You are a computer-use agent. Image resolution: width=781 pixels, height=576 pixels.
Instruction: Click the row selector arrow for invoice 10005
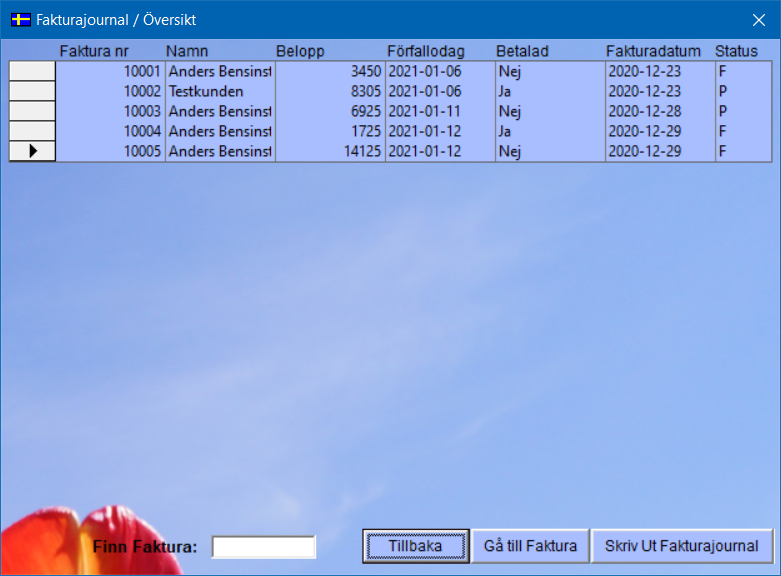point(32,151)
